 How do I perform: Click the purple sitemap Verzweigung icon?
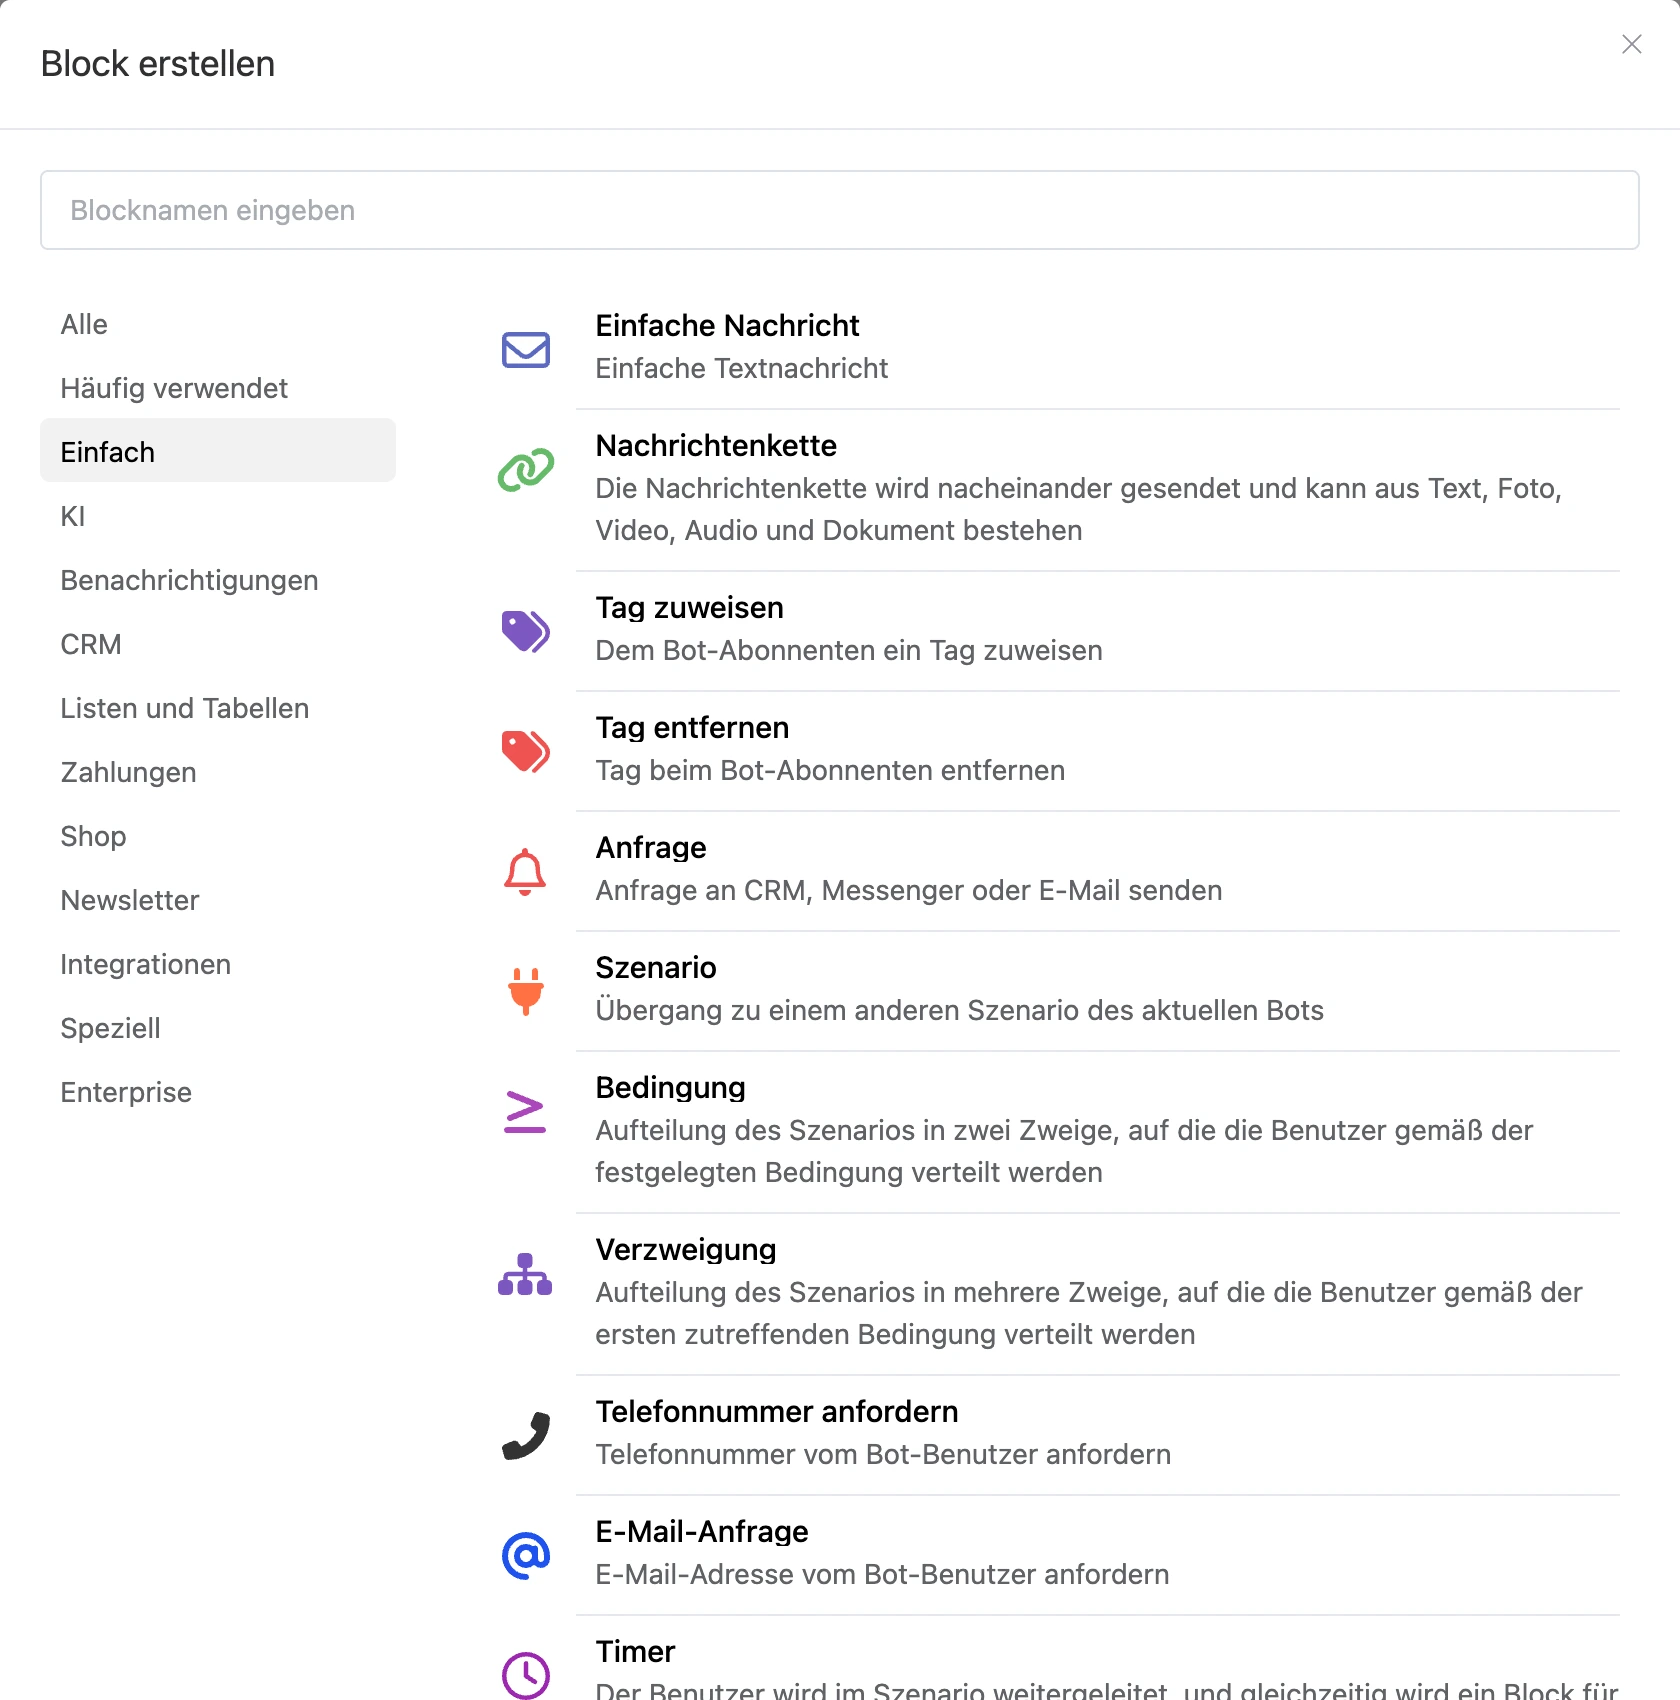525,1274
